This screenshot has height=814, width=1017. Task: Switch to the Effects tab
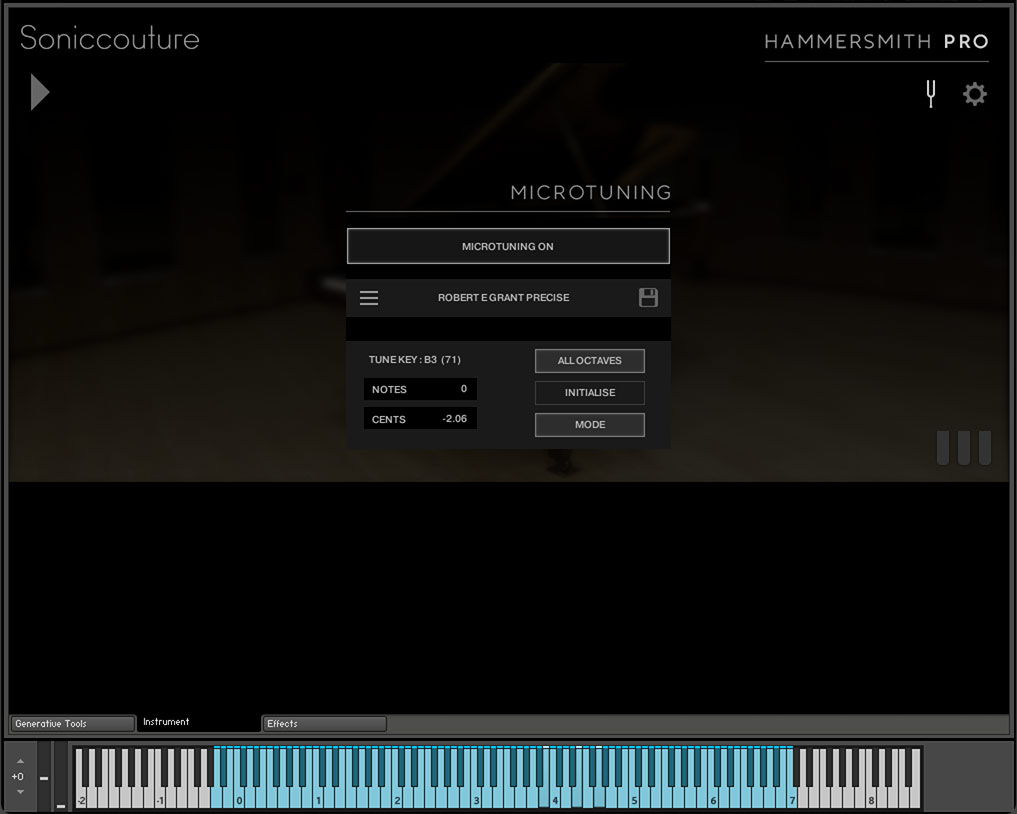click(324, 723)
